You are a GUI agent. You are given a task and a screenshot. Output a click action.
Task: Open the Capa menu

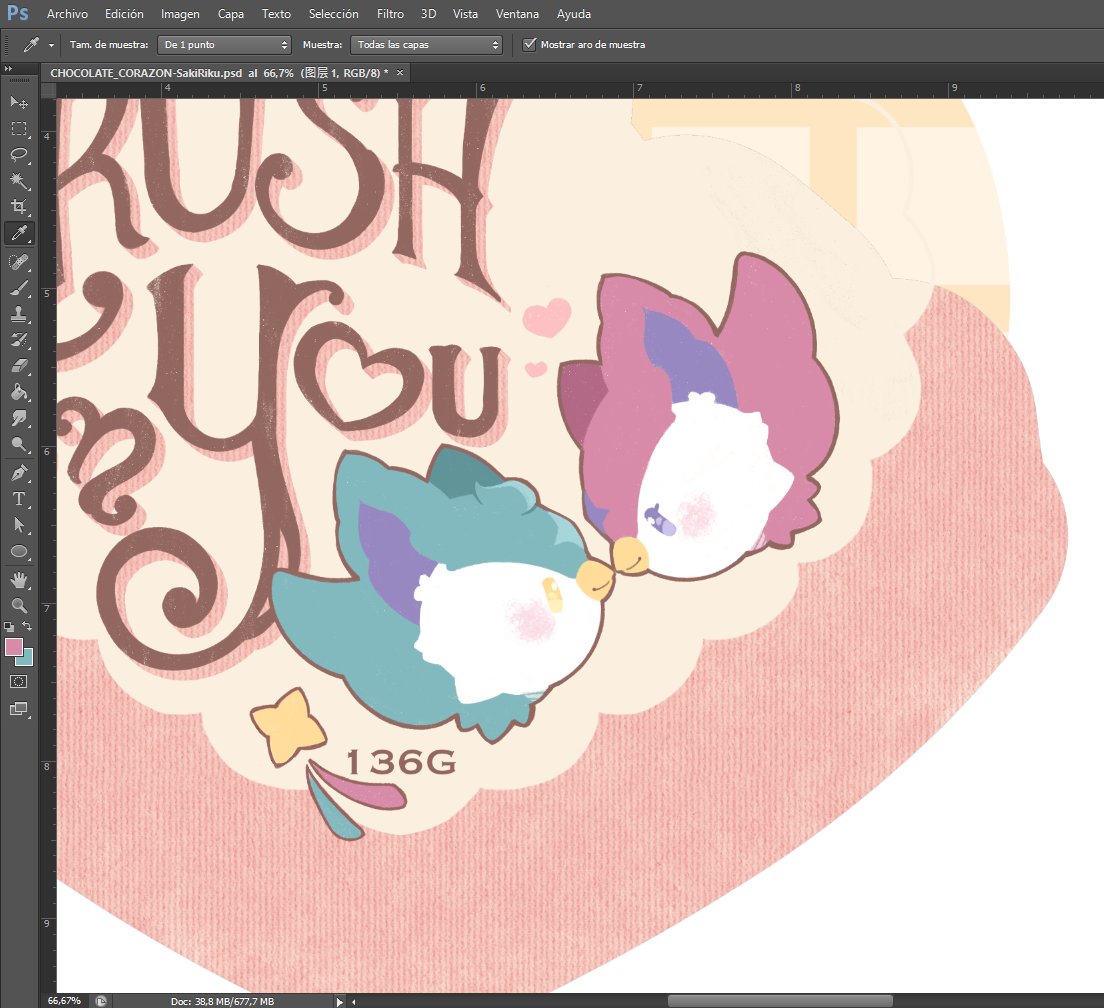tap(230, 13)
